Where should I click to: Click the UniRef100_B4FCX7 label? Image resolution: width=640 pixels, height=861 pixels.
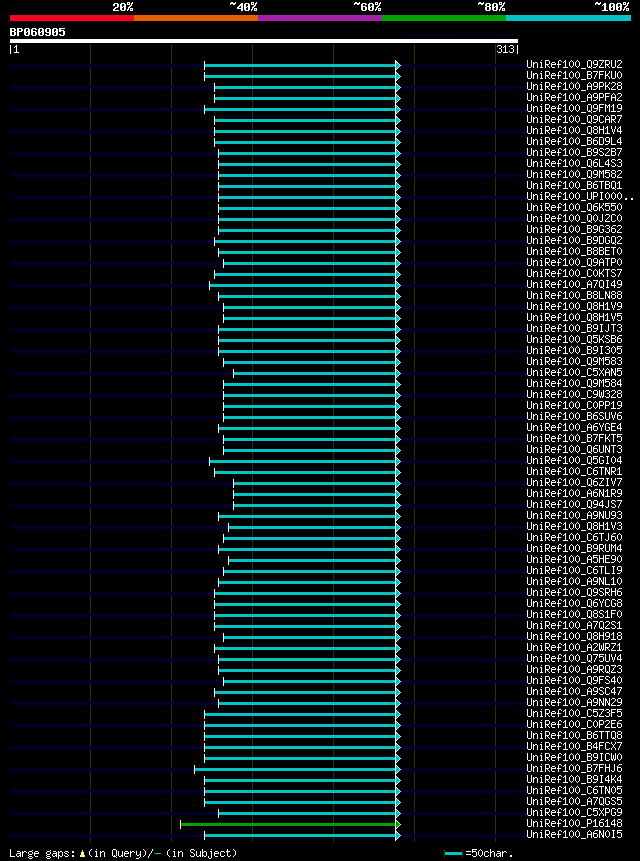(x=574, y=746)
